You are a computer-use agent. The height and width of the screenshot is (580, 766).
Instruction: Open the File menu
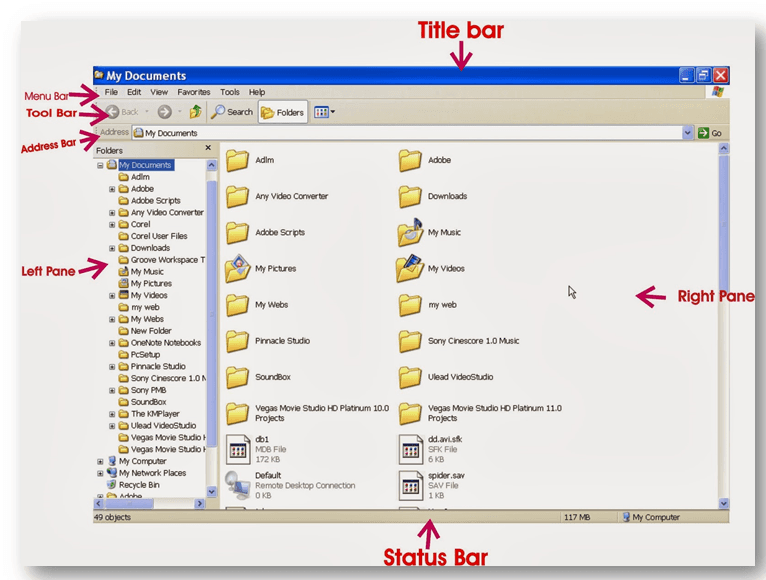pos(111,92)
